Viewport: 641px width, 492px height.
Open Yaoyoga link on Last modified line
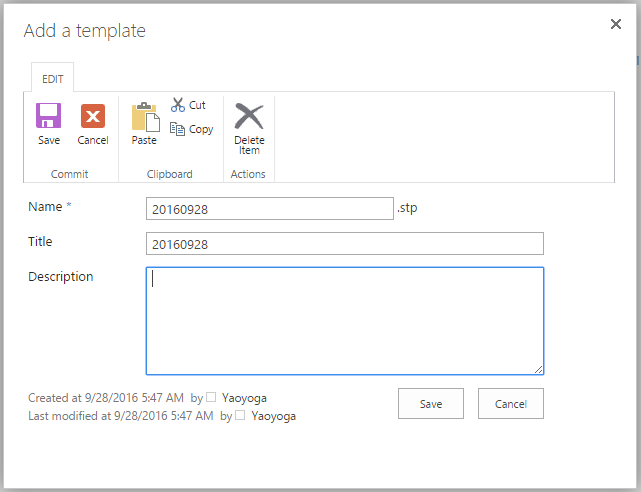tap(273, 416)
